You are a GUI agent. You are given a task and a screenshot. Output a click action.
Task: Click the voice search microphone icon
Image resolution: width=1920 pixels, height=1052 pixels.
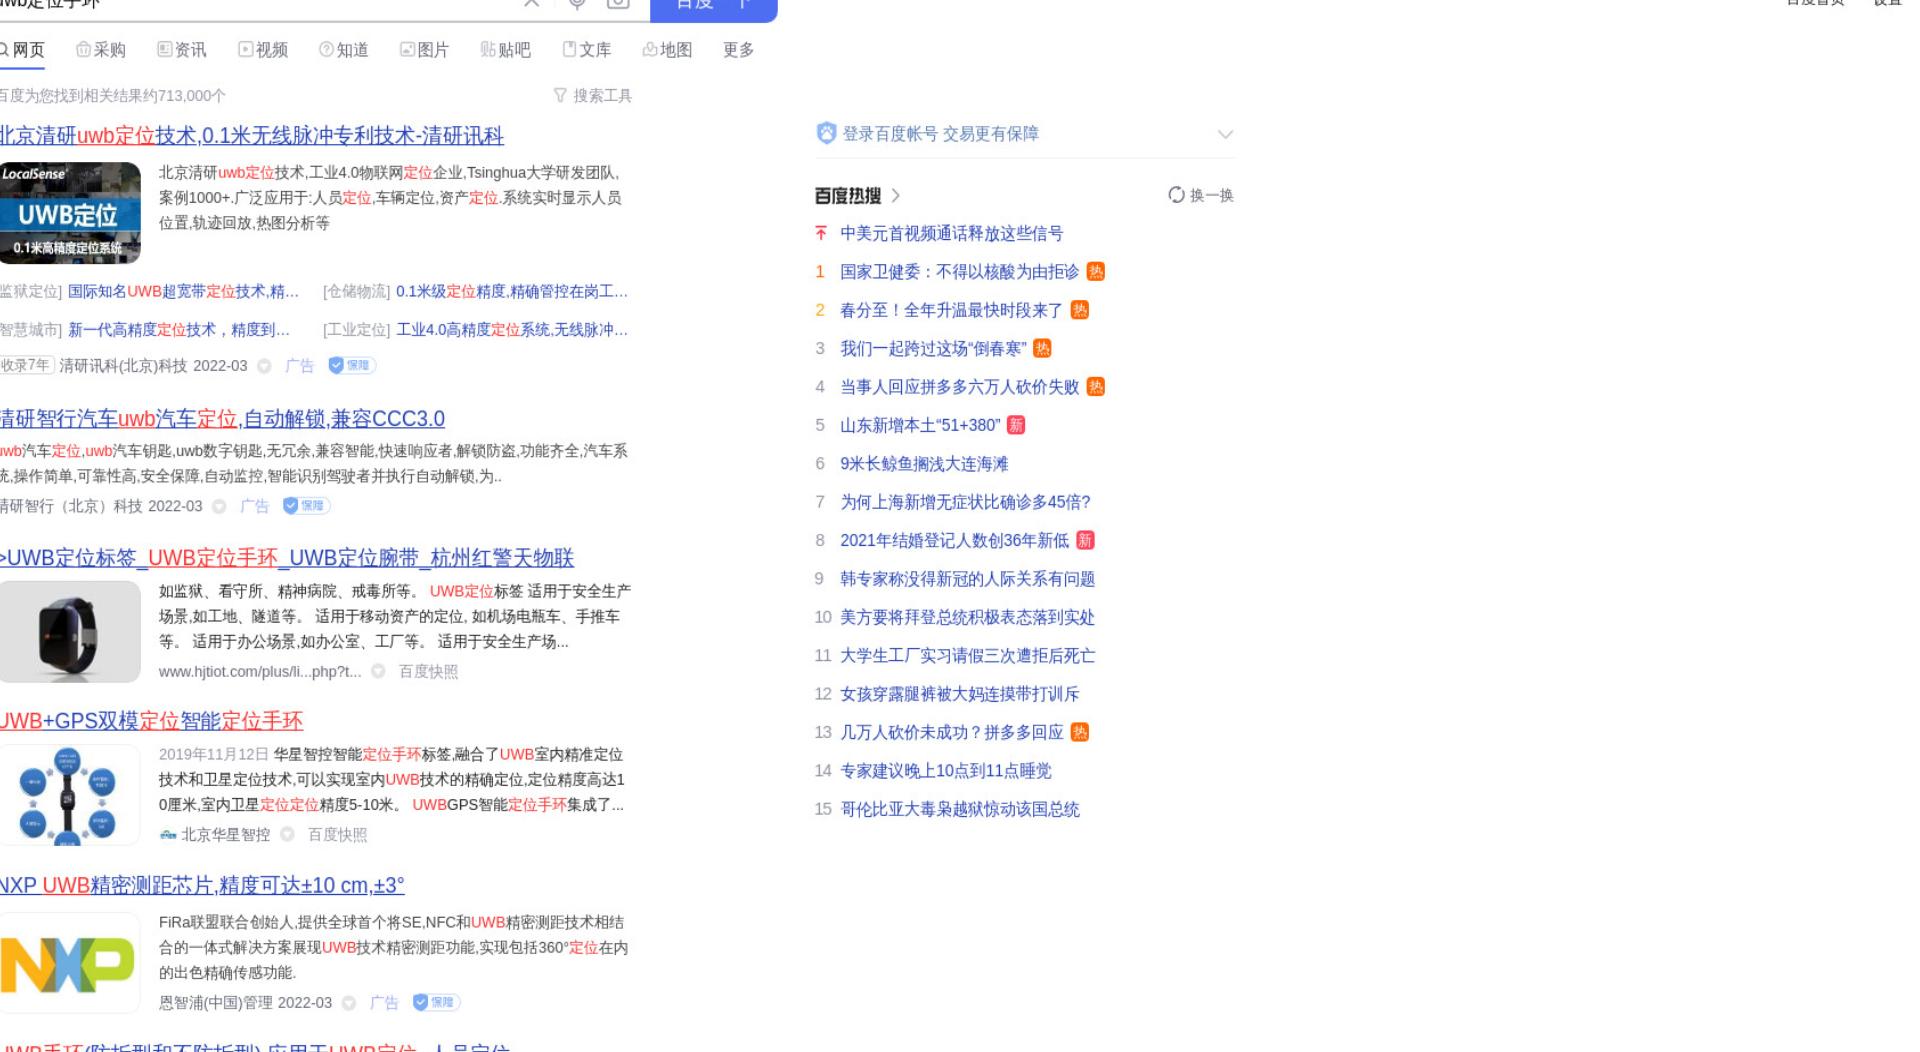(x=577, y=3)
